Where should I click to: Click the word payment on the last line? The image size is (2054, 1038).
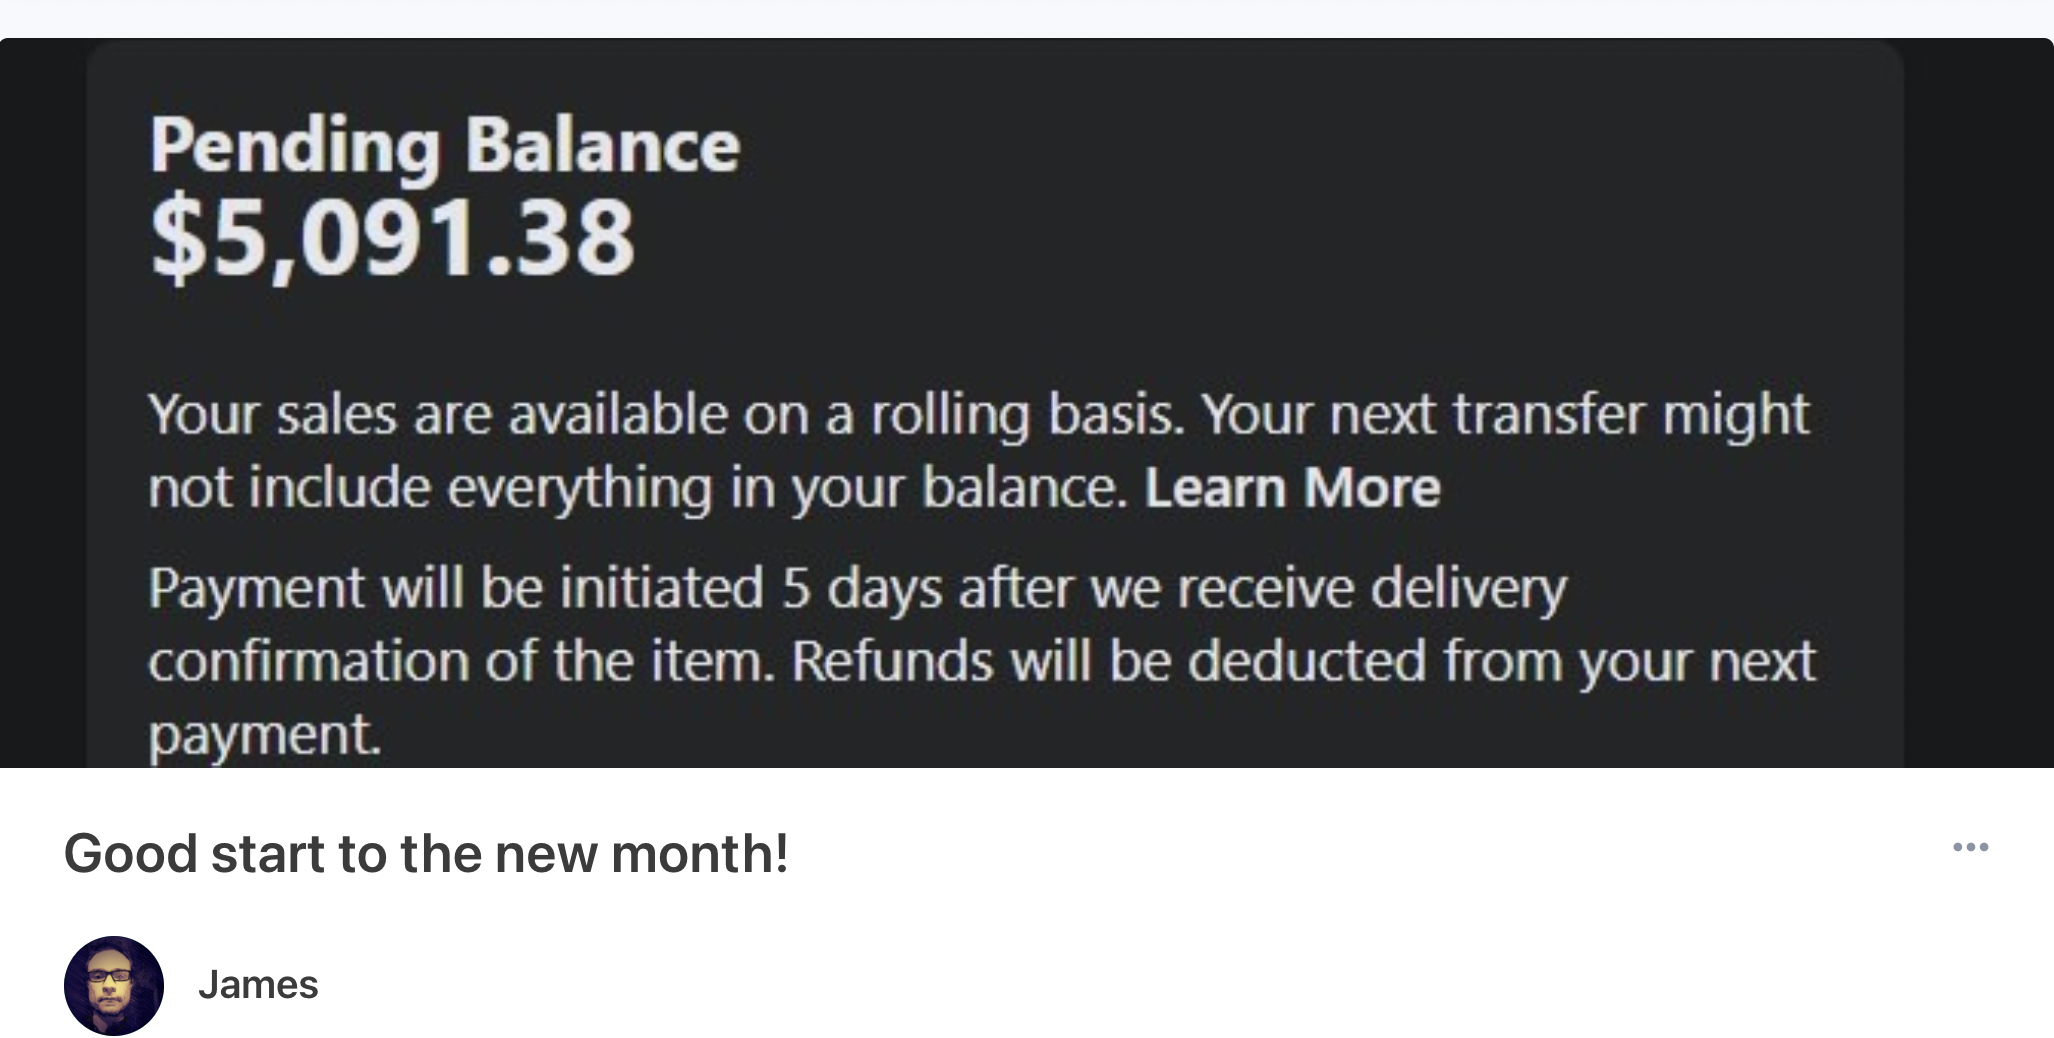point(265,735)
